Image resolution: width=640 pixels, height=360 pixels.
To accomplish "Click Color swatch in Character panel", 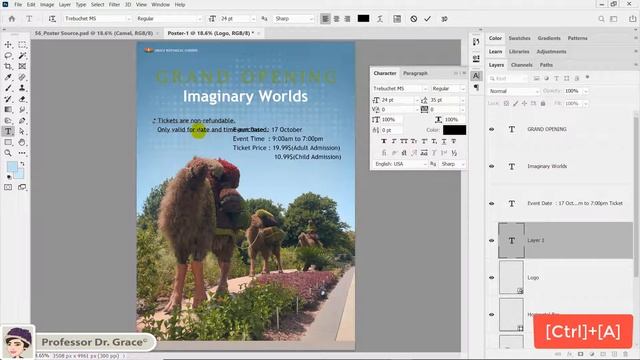I will [x=454, y=130].
